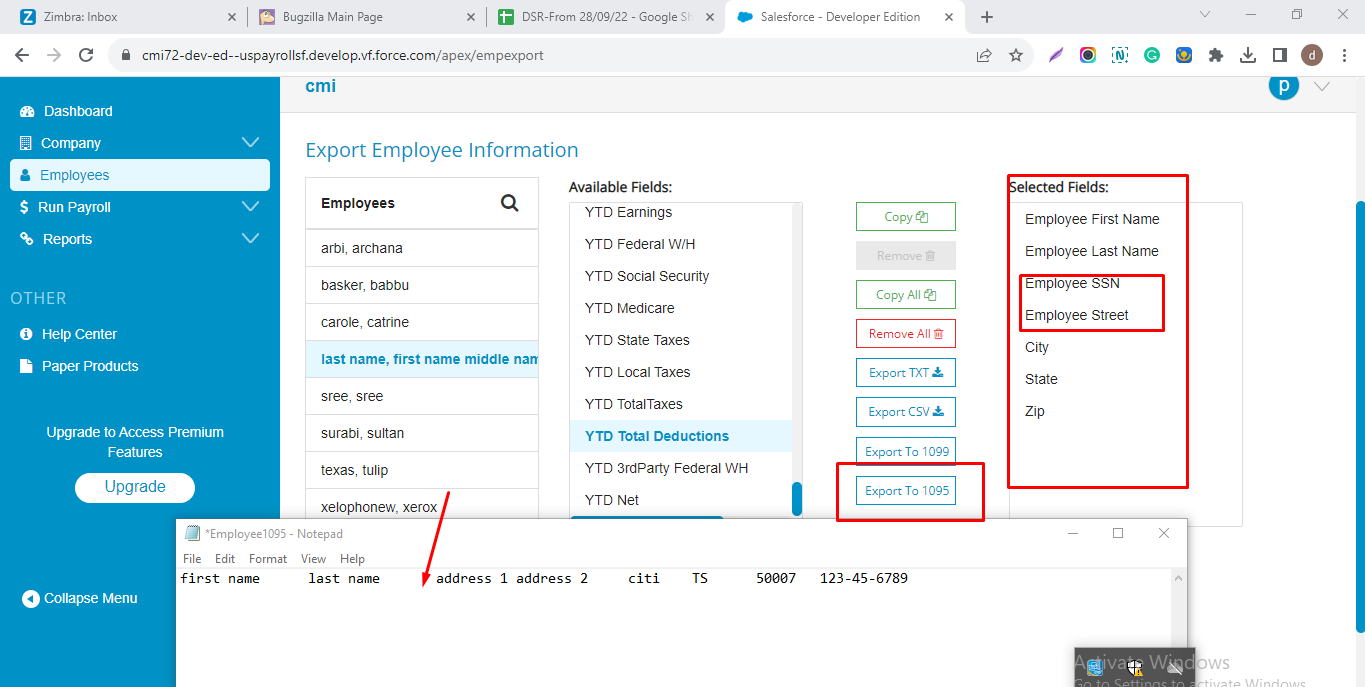This screenshot has width=1365, height=687.
Task: Select YTD Medicare in Available Fields
Action: click(x=629, y=308)
